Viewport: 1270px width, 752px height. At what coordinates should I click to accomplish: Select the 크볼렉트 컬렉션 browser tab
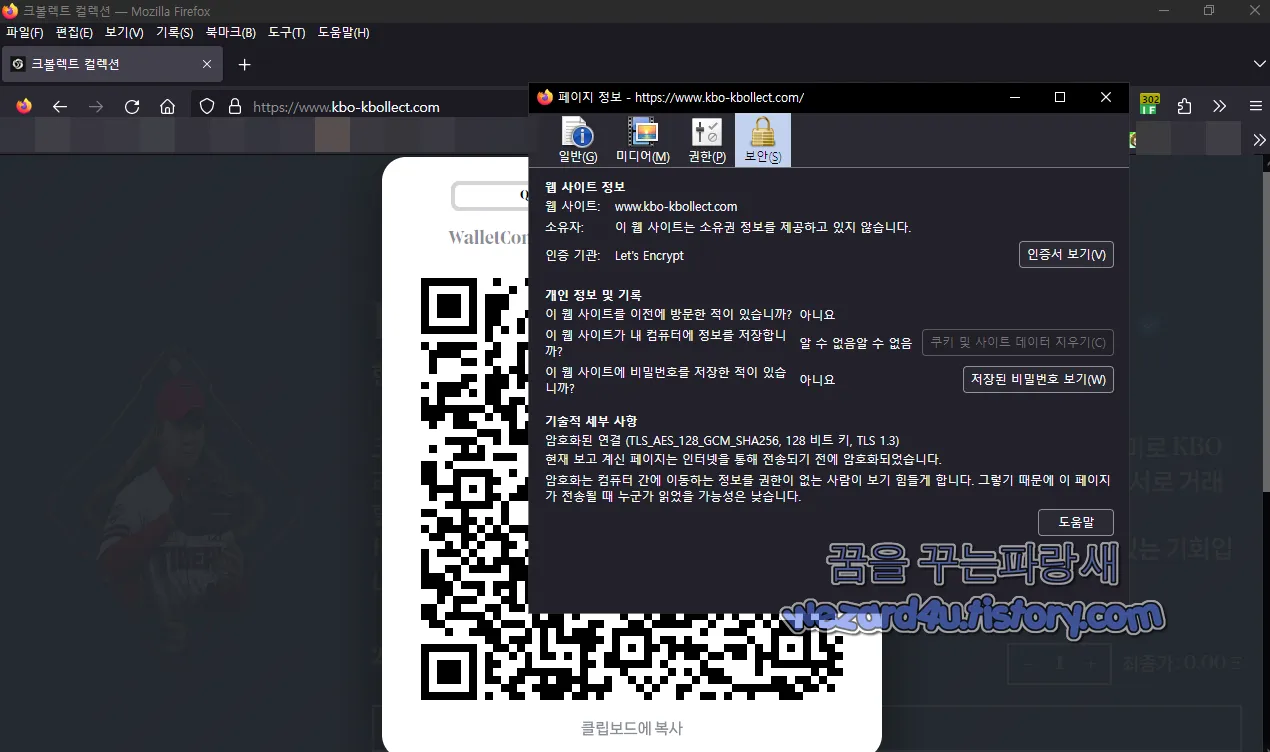(112, 64)
